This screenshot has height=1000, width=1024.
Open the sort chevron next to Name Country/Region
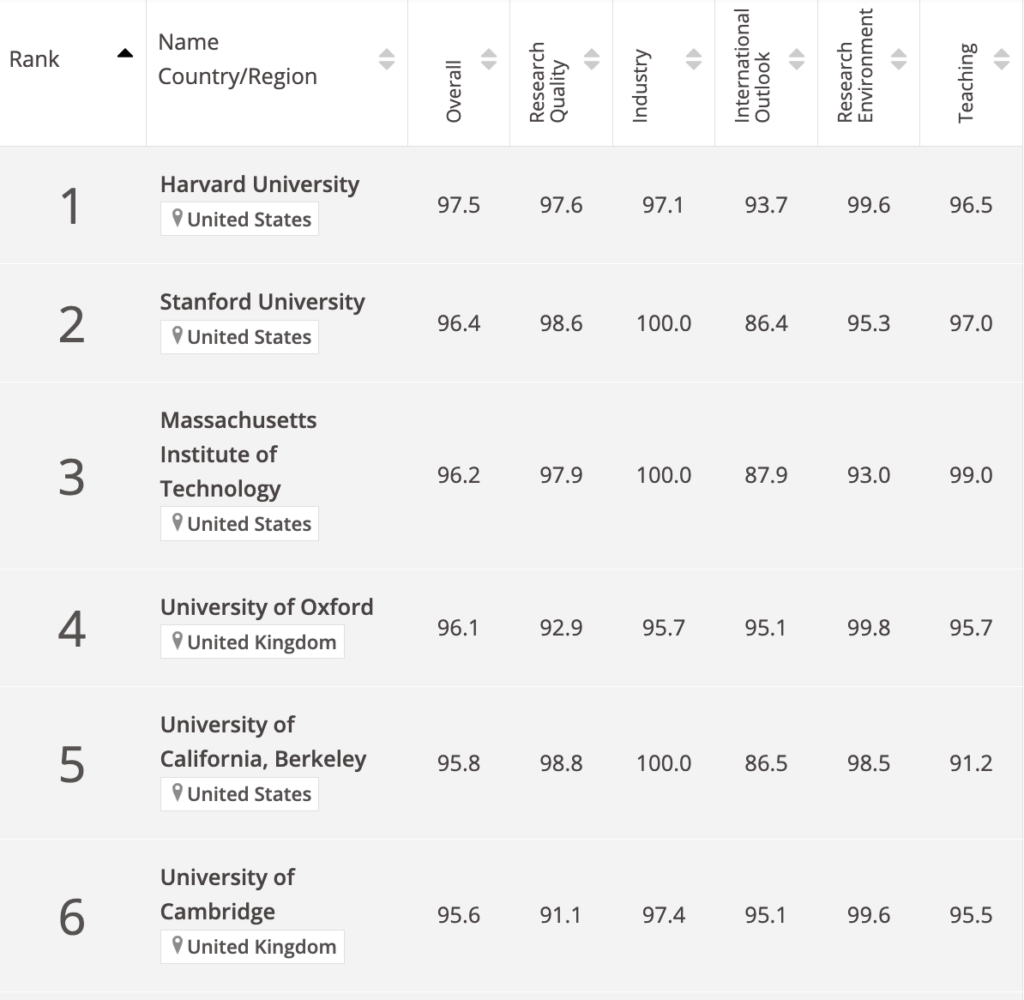[386, 58]
